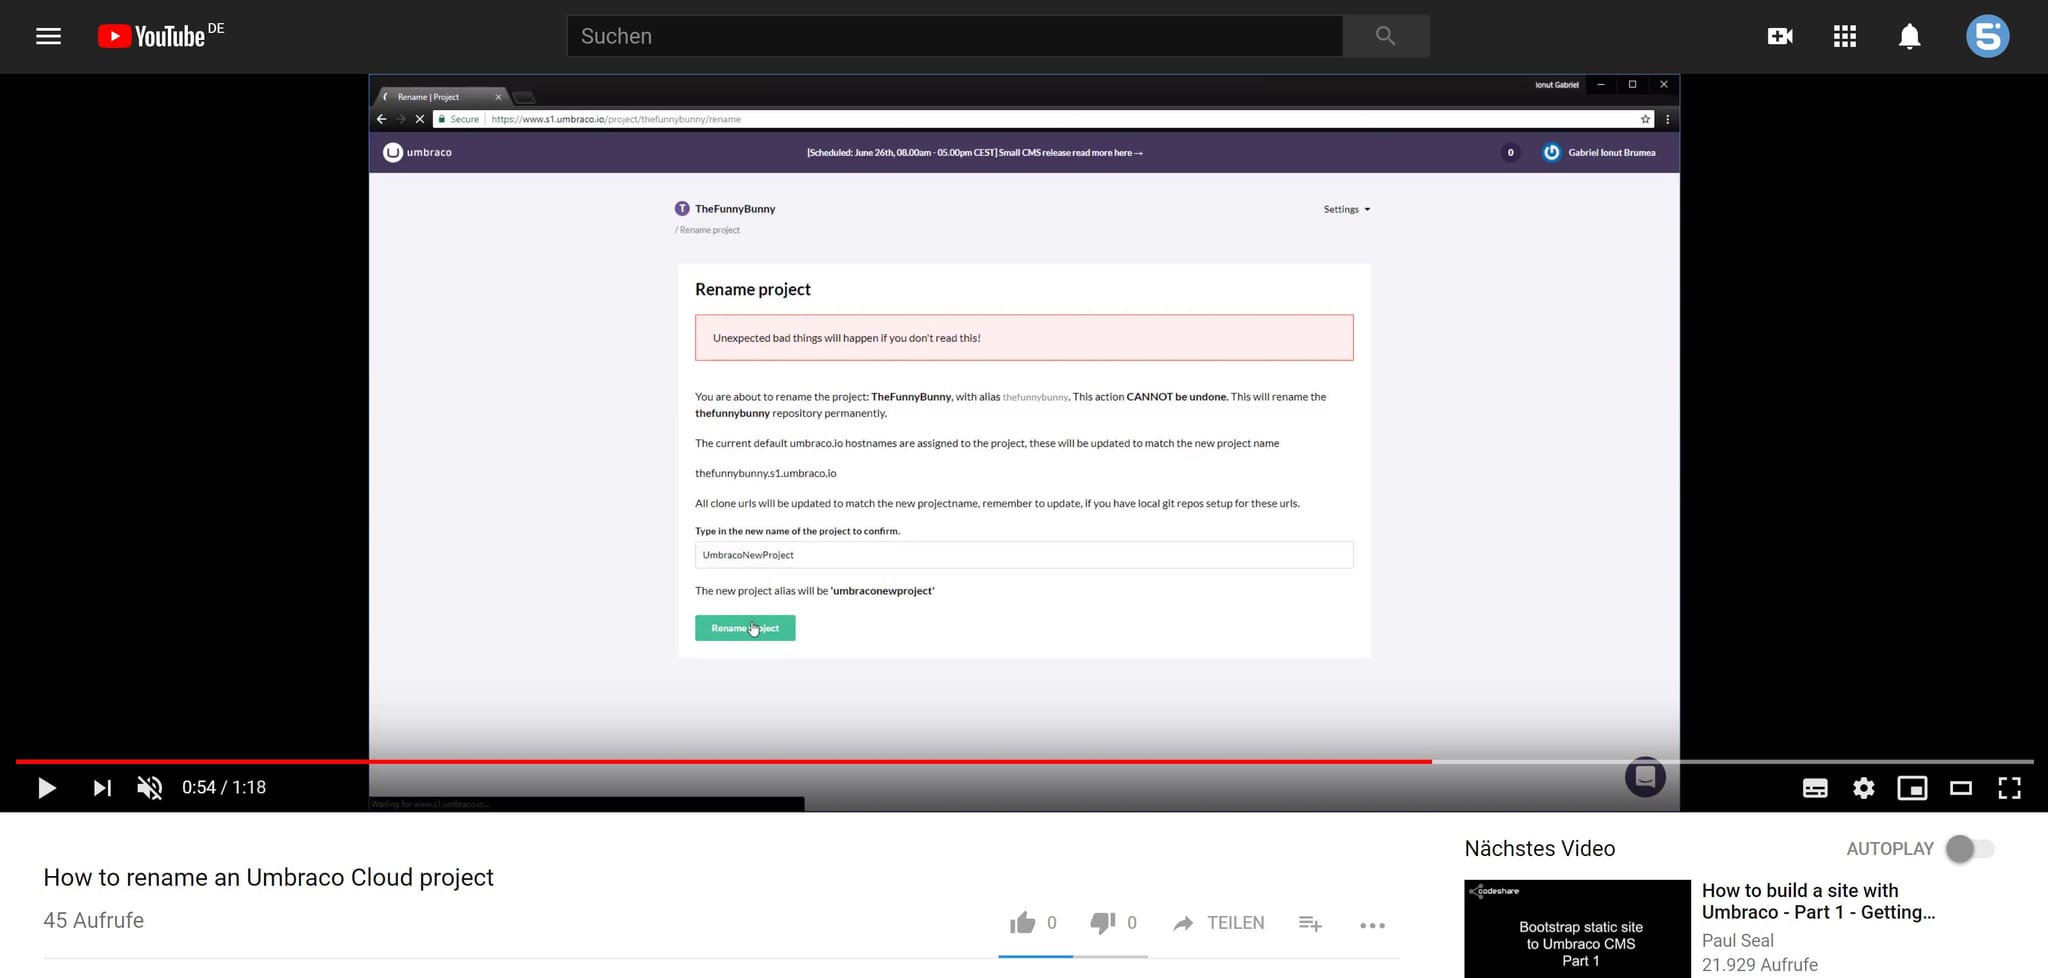This screenshot has height=978, width=2048.
Task: Click the Suchen search input field
Action: [x=954, y=37]
